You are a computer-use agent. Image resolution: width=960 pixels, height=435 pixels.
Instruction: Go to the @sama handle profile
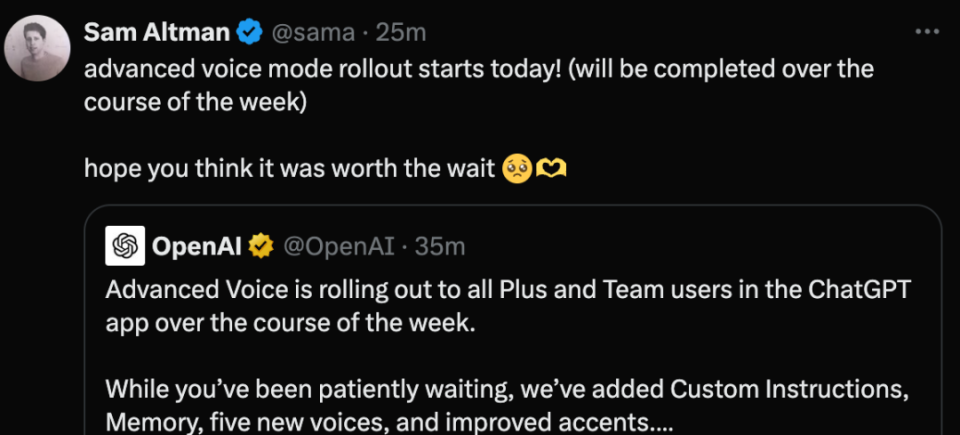[x=313, y=32]
